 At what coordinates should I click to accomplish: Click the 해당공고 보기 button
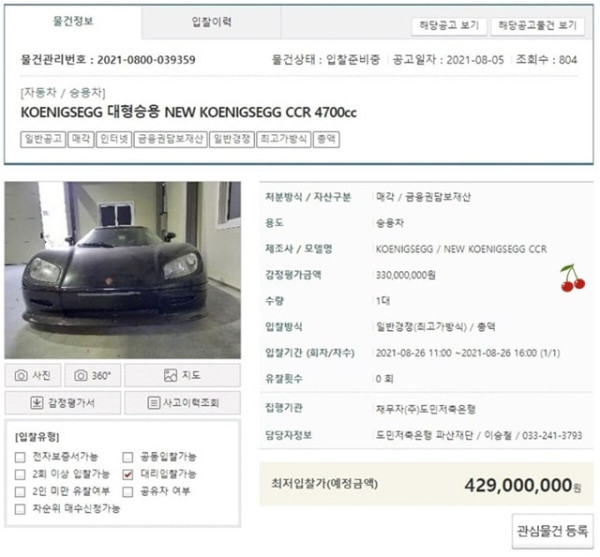[x=449, y=26]
